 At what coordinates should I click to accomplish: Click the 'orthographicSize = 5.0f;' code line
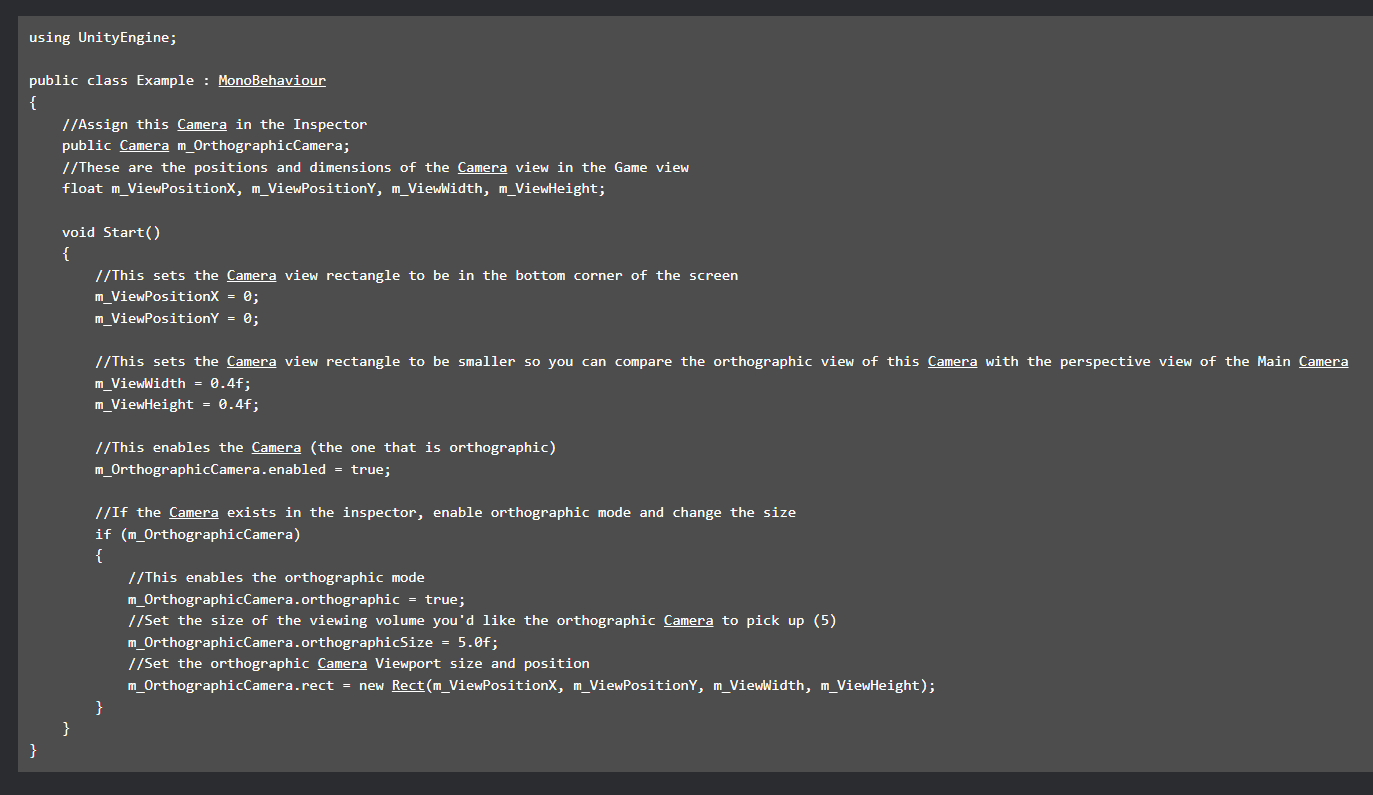(x=313, y=642)
